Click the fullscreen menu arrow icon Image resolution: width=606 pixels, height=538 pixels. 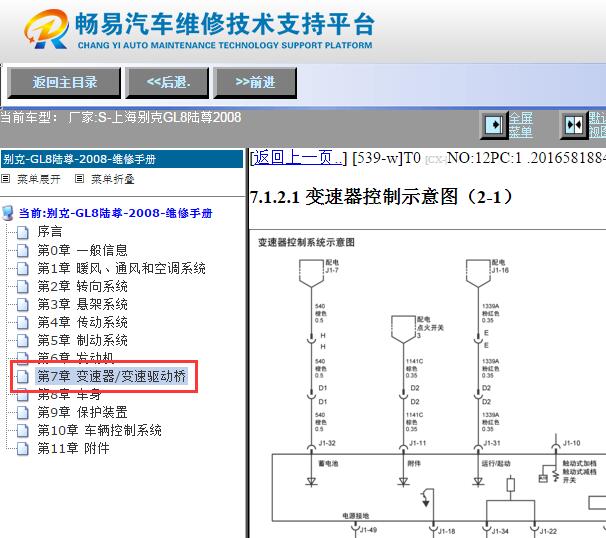pyautogui.click(x=494, y=125)
